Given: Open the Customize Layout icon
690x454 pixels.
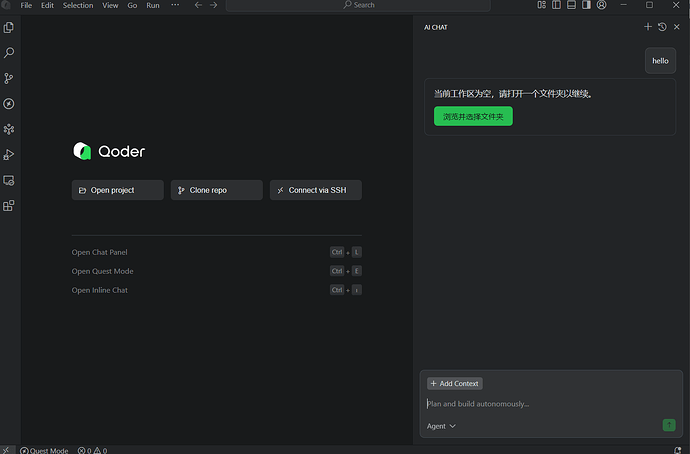Looking at the screenshot, I should pyautogui.click(x=542, y=5).
